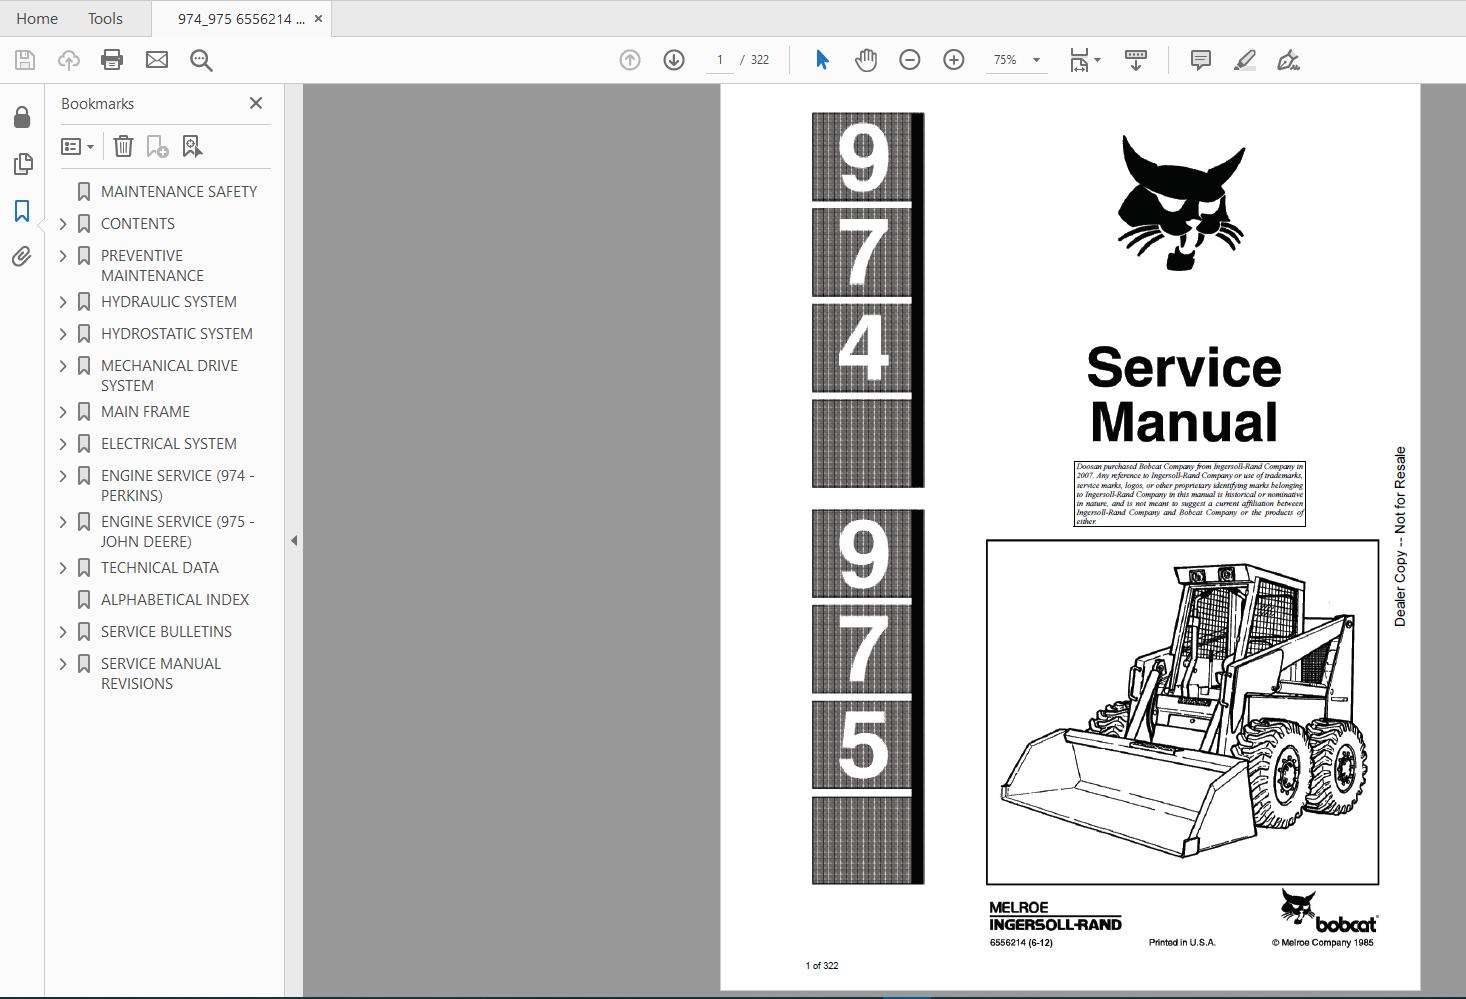Expand the ELECTRICAL SYSTEM bookmark
Screen dimensions: 1466x999
(64, 444)
